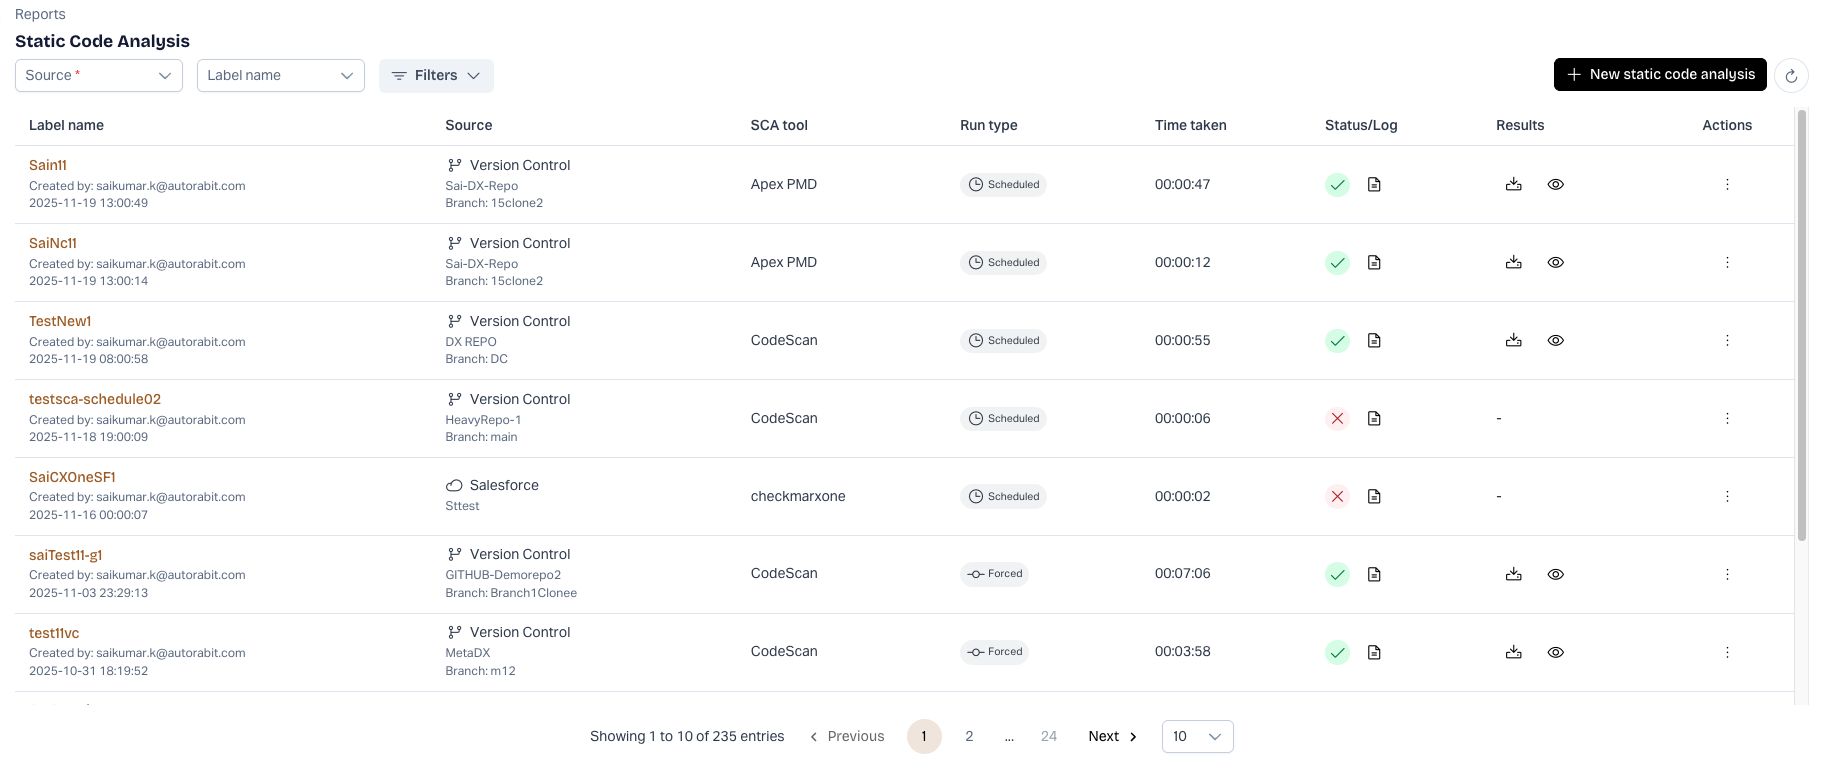This screenshot has width=1821, height=779.
Task: Click the success status icon for test11vc
Action: pyautogui.click(x=1337, y=653)
